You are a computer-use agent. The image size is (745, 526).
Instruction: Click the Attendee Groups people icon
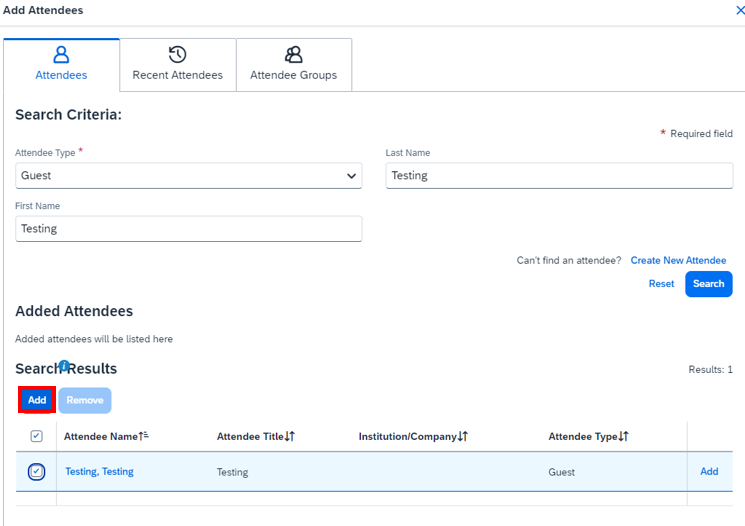point(293,55)
